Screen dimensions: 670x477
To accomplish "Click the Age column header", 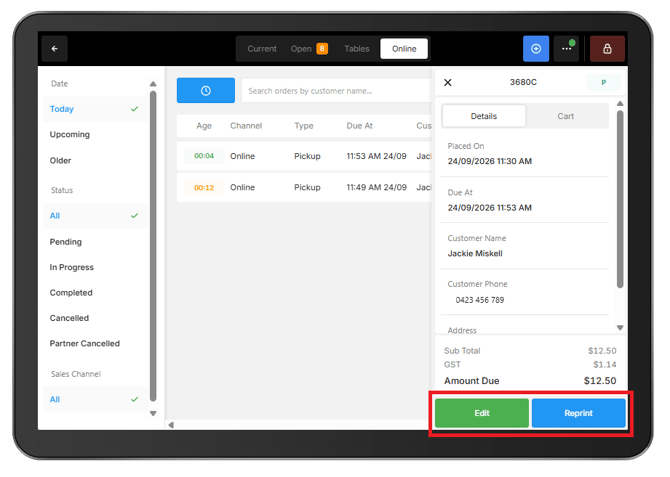I will 204,126.
